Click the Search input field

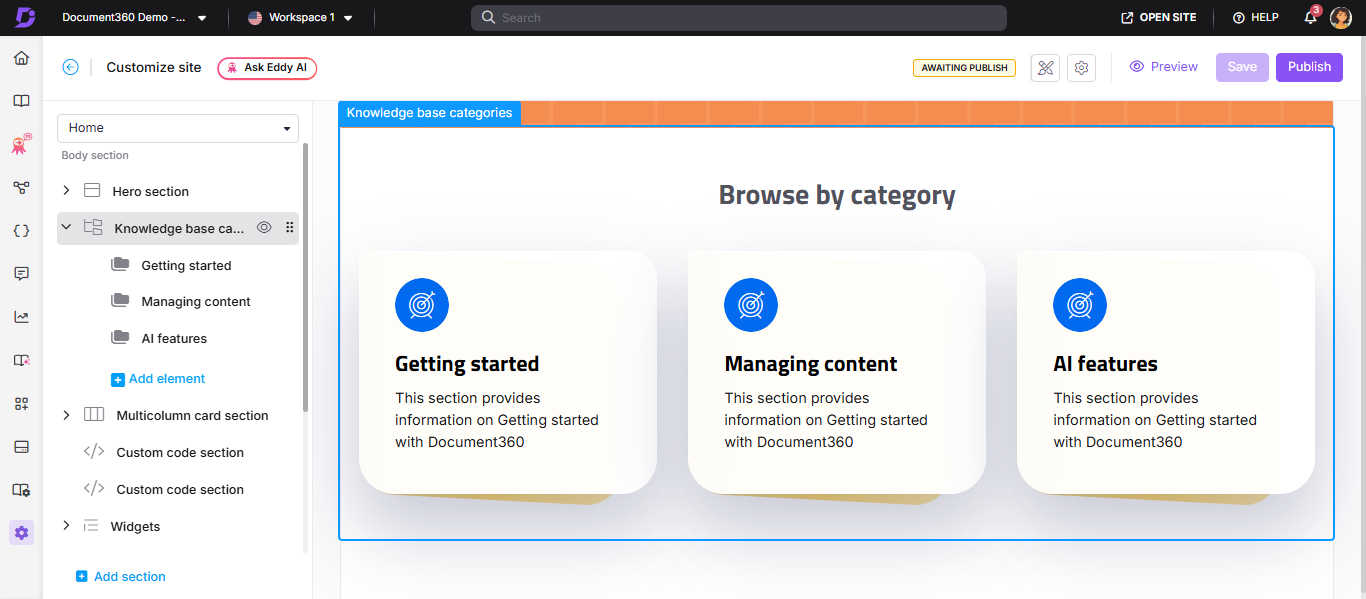(739, 17)
